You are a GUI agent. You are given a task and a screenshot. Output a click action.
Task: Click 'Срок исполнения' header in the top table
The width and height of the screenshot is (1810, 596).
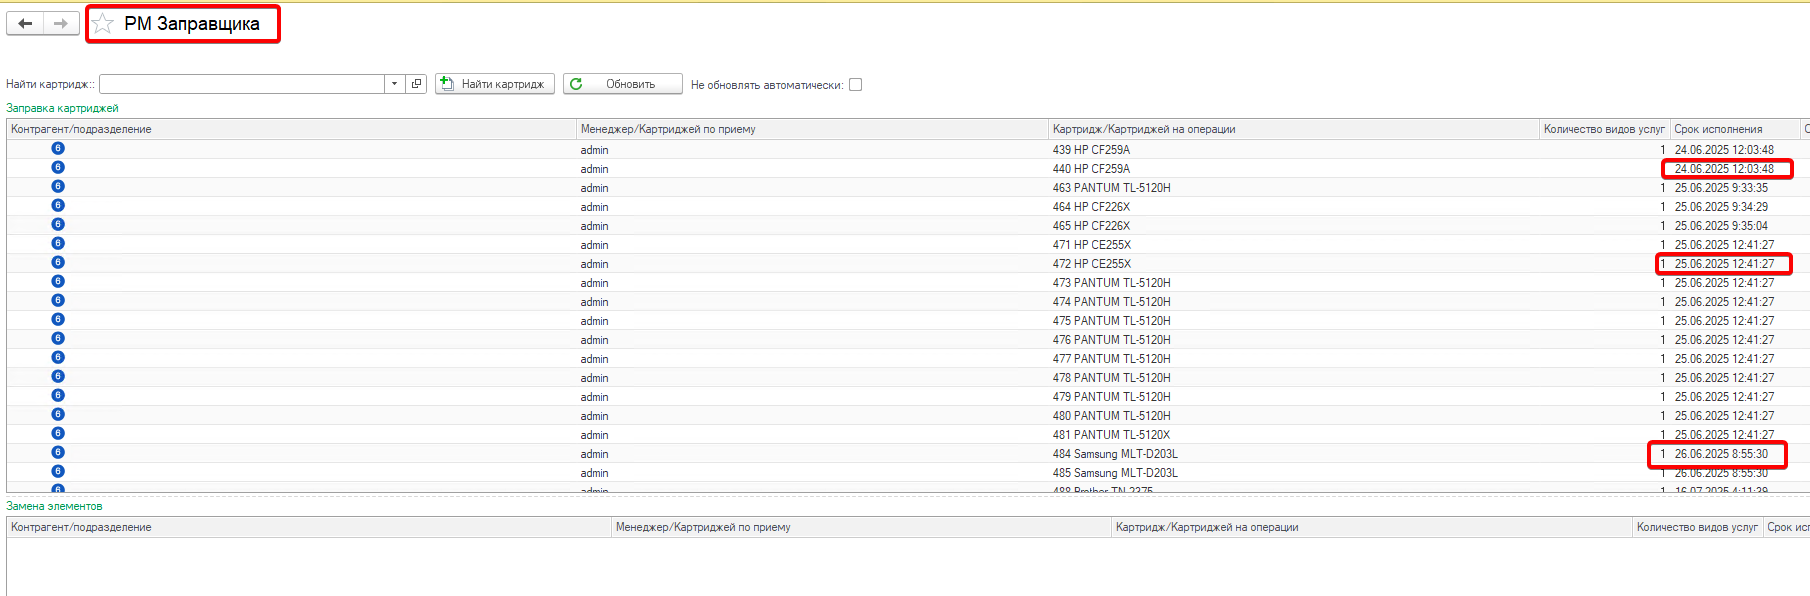click(1718, 129)
